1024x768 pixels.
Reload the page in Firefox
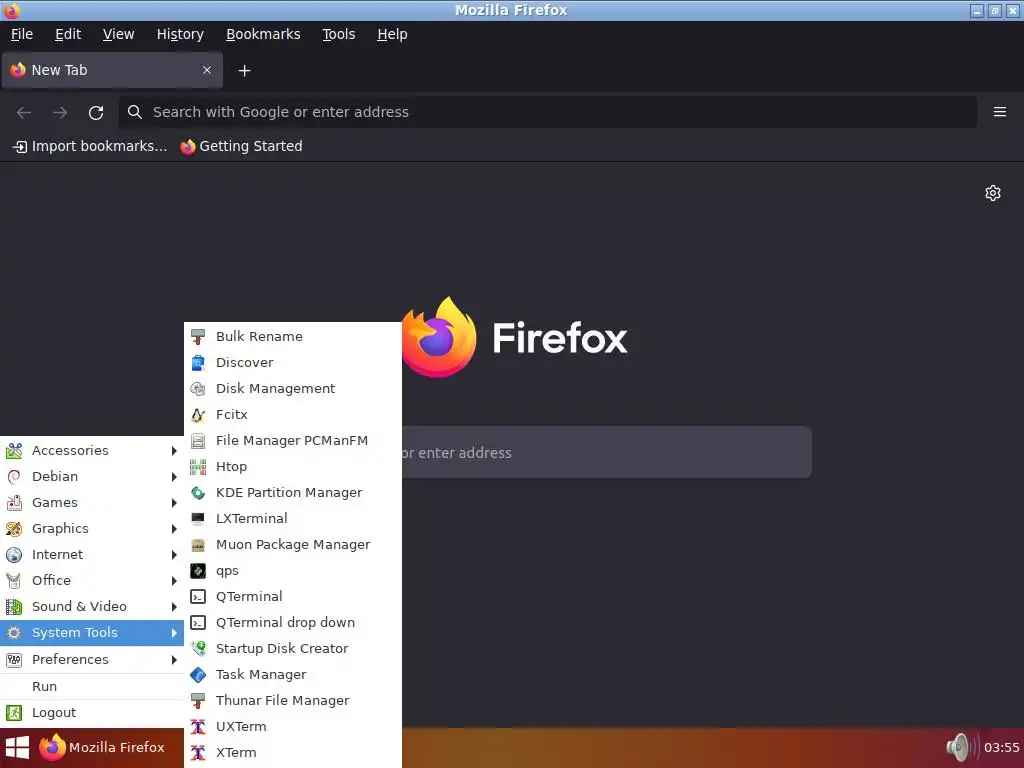click(x=96, y=112)
